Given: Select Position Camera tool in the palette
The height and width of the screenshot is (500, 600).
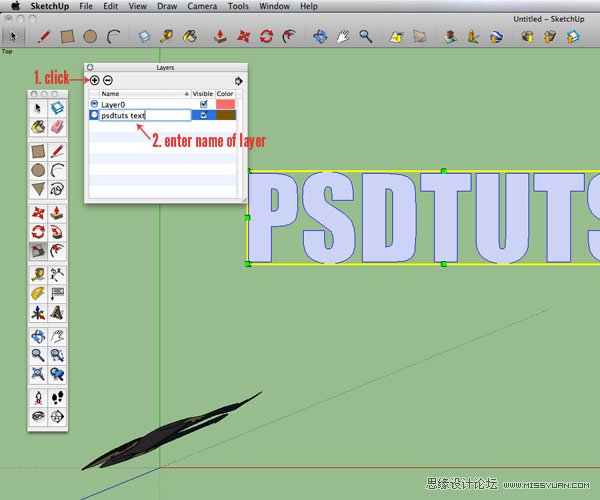Looking at the screenshot, I should 38,398.
